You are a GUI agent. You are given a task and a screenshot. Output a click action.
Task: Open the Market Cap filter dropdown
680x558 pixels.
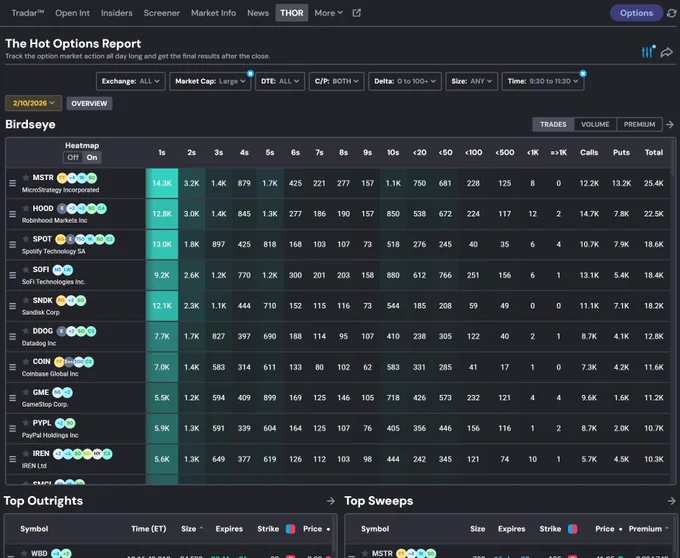tap(210, 81)
